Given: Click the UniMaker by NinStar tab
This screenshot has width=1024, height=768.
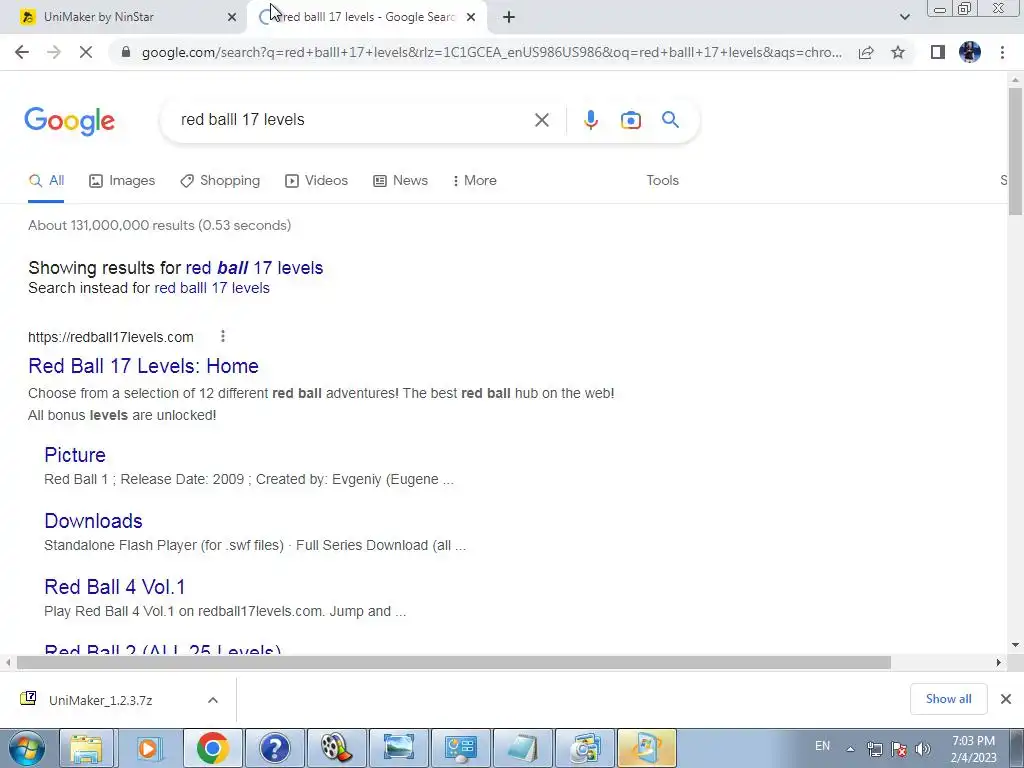Looking at the screenshot, I should [x=123, y=18].
